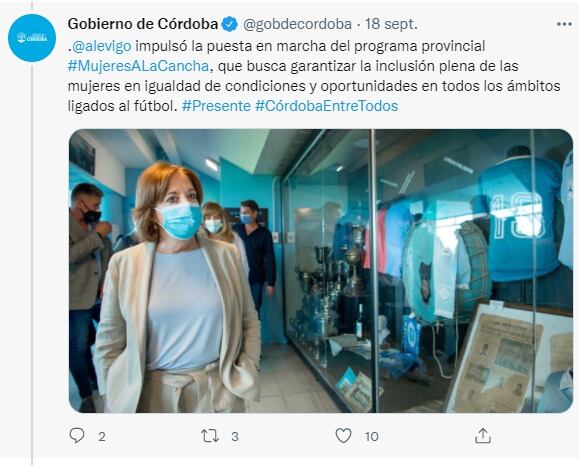Click the retweet count 3
This screenshot has width=579, height=465.
pyautogui.click(x=235, y=437)
